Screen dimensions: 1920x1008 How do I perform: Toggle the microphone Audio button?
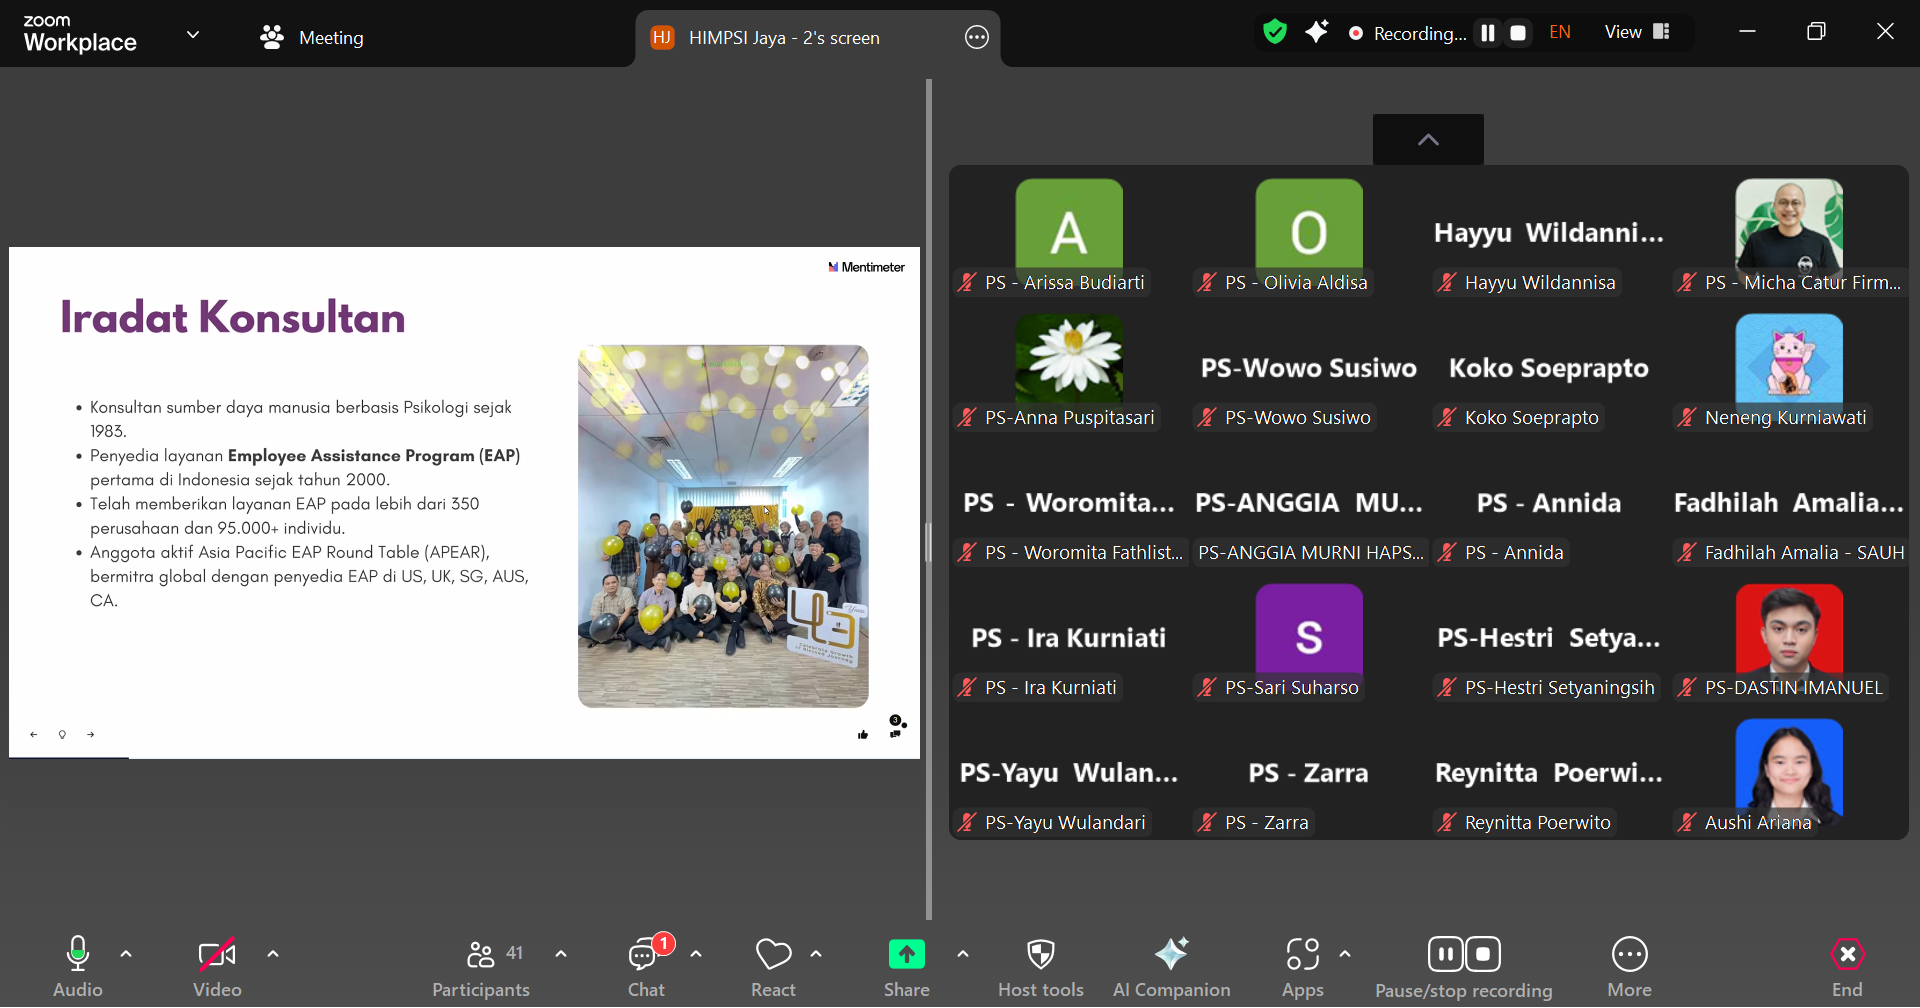[78, 966]
